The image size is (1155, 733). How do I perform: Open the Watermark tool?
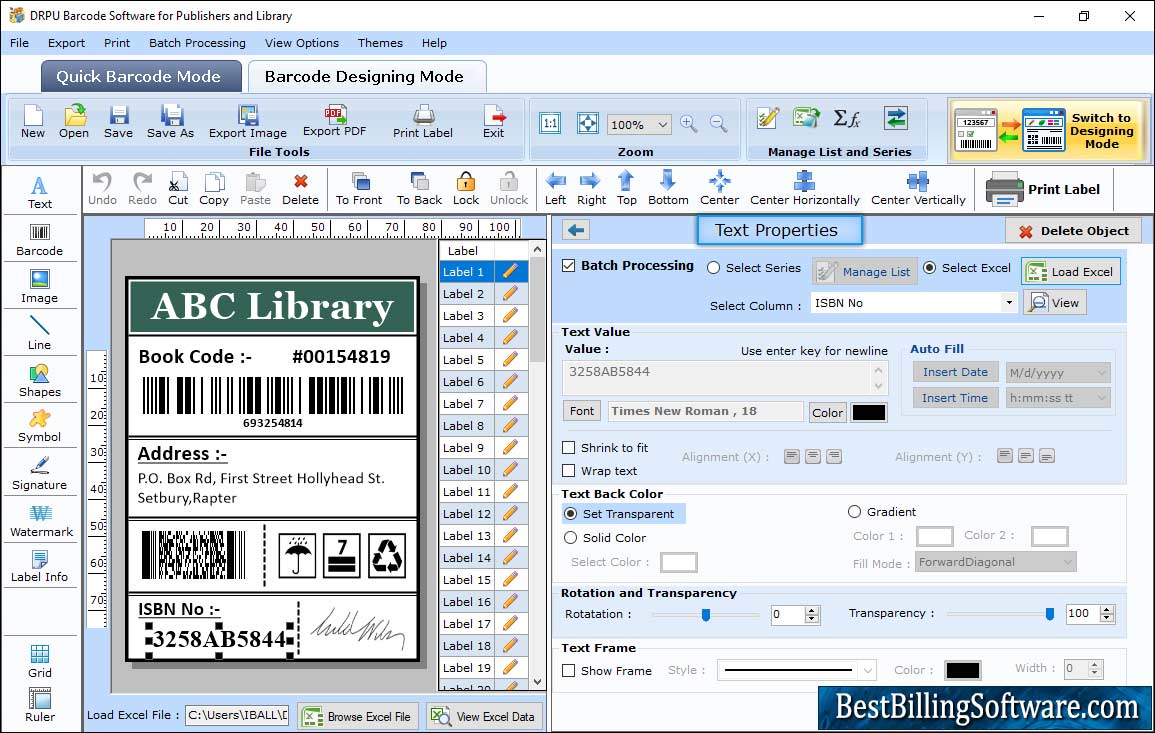41,521
